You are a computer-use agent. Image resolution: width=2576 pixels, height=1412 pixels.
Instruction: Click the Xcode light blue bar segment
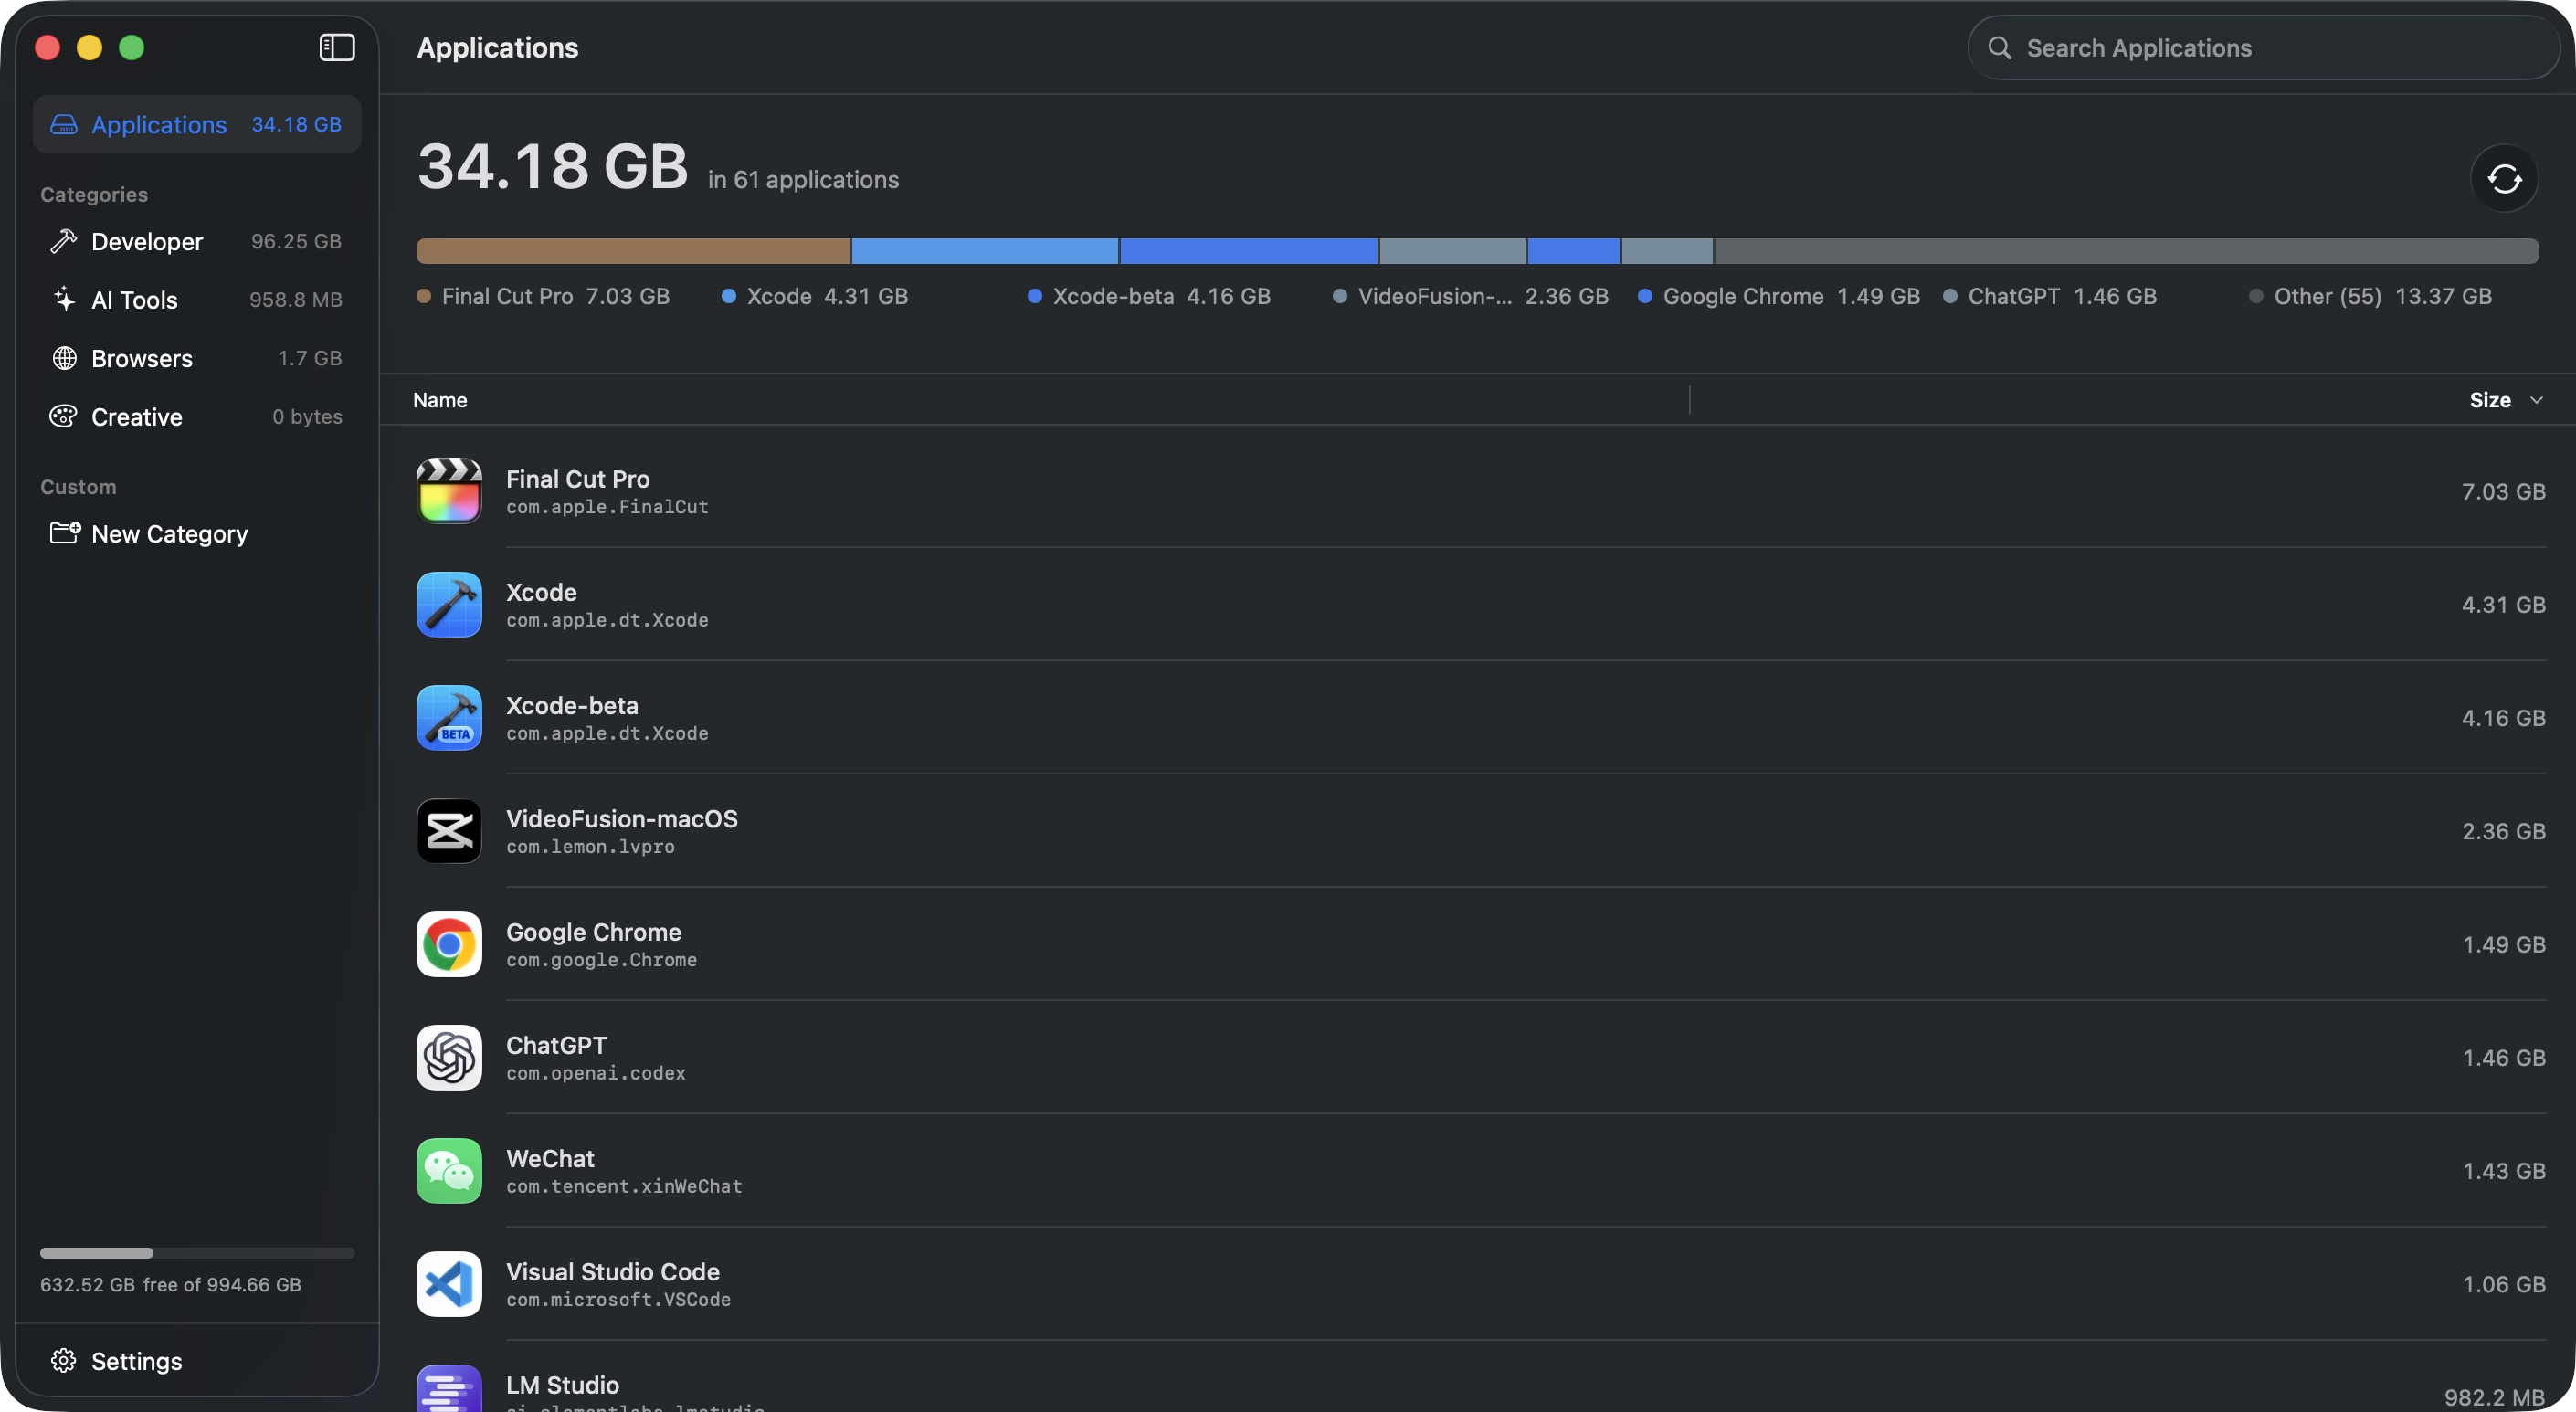[x=984, y=251]
